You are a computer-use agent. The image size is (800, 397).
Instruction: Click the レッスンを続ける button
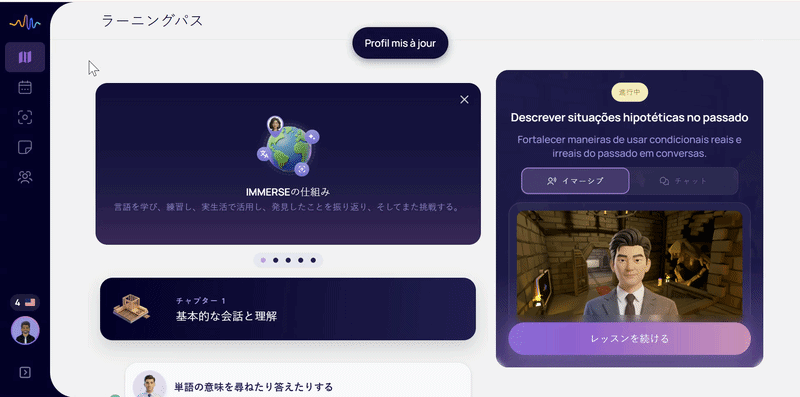pyautogui.click(x=629, y=339)
